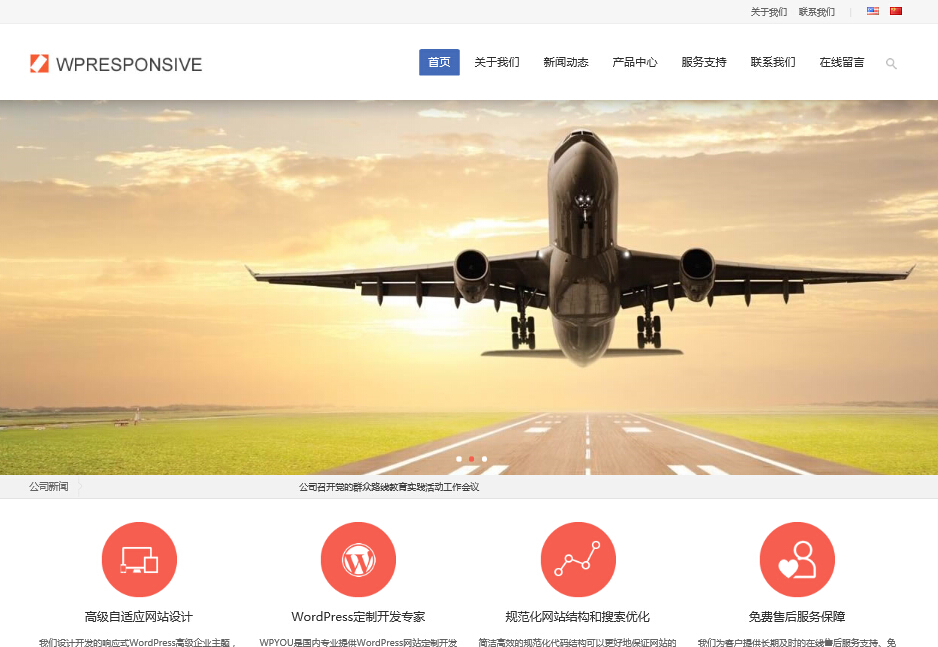The height and width of the screenshot is (647, 938).
Task: Open the 产品中心 menu
Action: pyautogui.click(x=634, y=61)
